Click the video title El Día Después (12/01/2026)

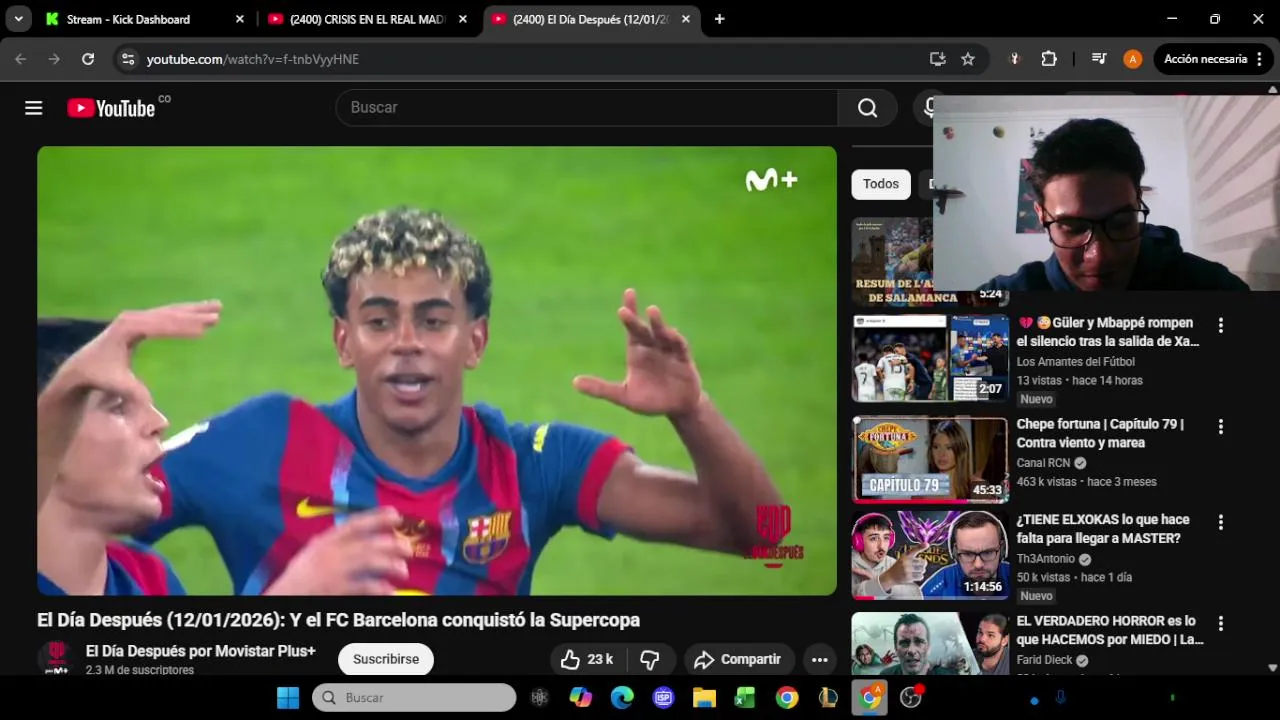(x=338, y=620)
